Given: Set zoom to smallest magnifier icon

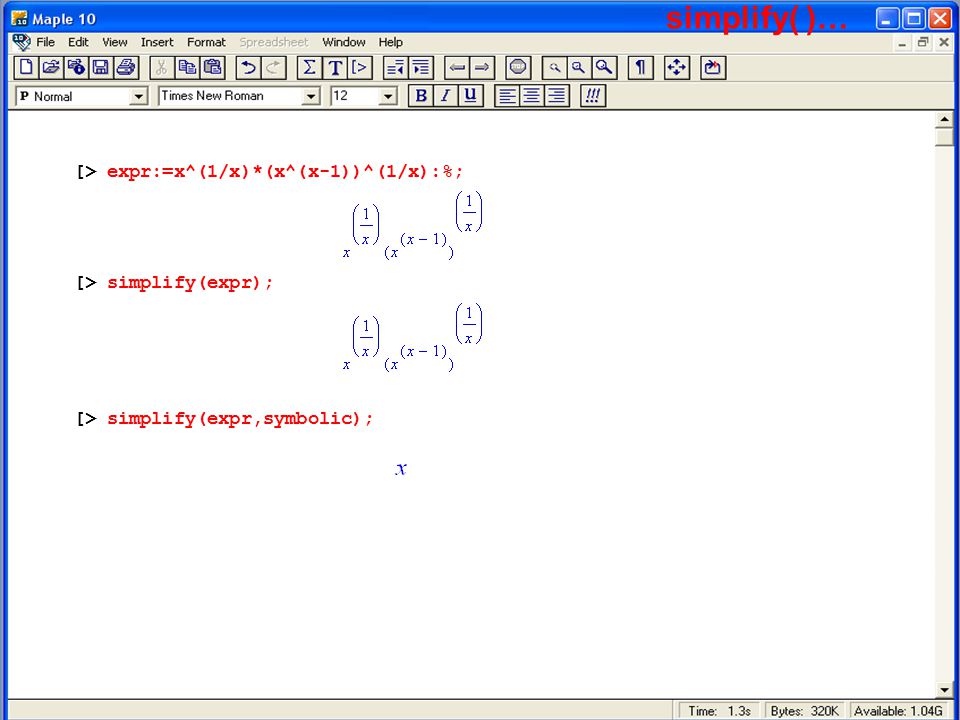Looking at the screenshot, I should tap(554, 67).
